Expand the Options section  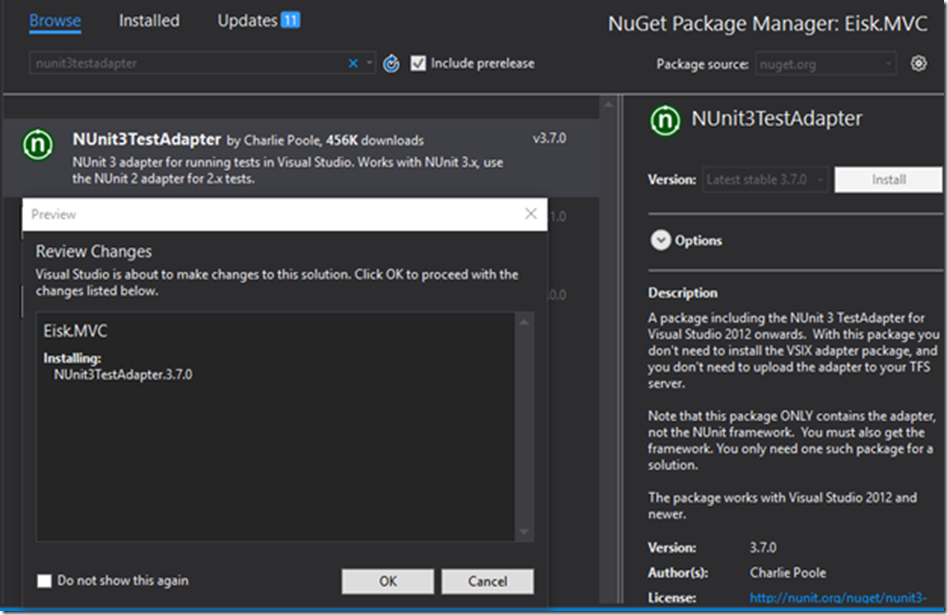(x=661, y=241)
